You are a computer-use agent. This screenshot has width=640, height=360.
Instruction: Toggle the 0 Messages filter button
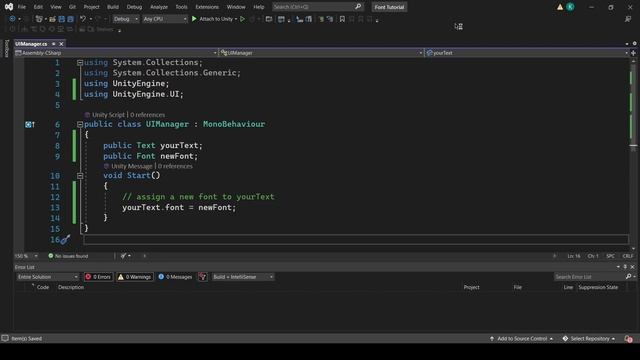coord(175,277)
